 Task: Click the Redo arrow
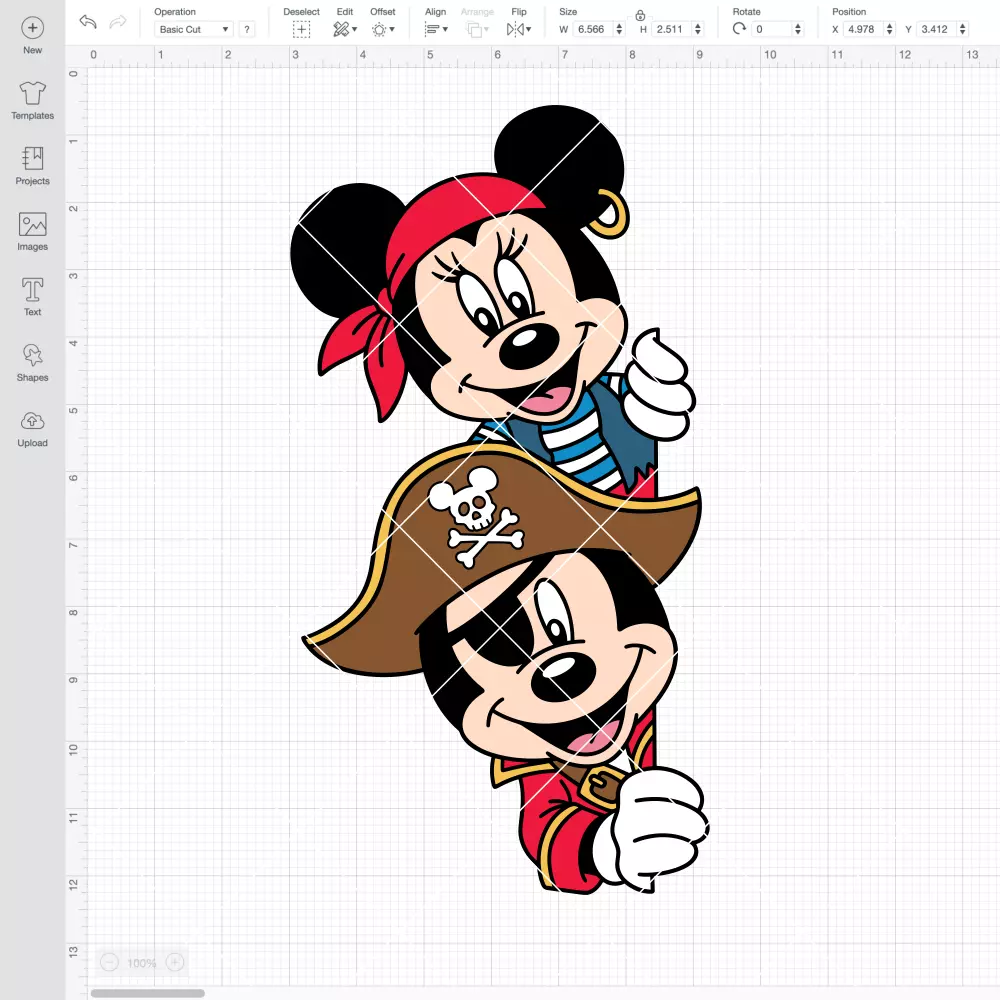[x=118, y=22]
